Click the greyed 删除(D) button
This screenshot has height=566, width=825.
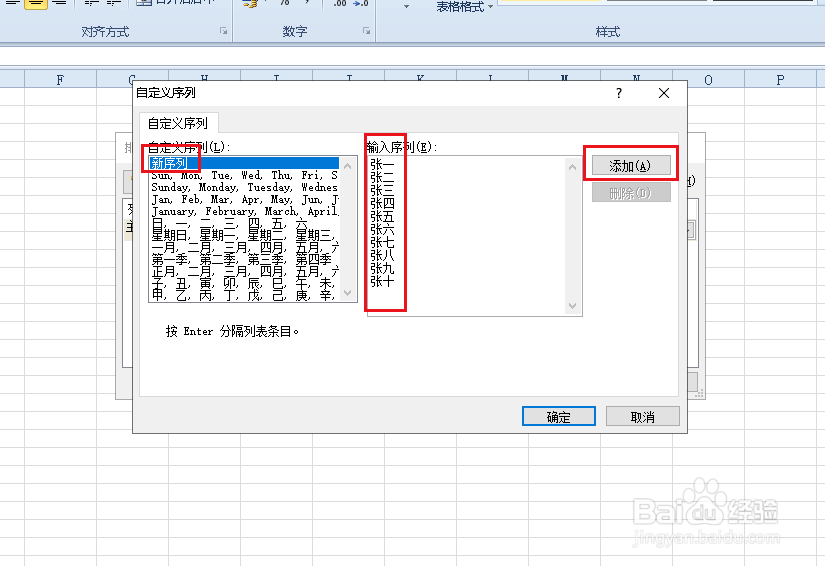click(x=631, y=193)
